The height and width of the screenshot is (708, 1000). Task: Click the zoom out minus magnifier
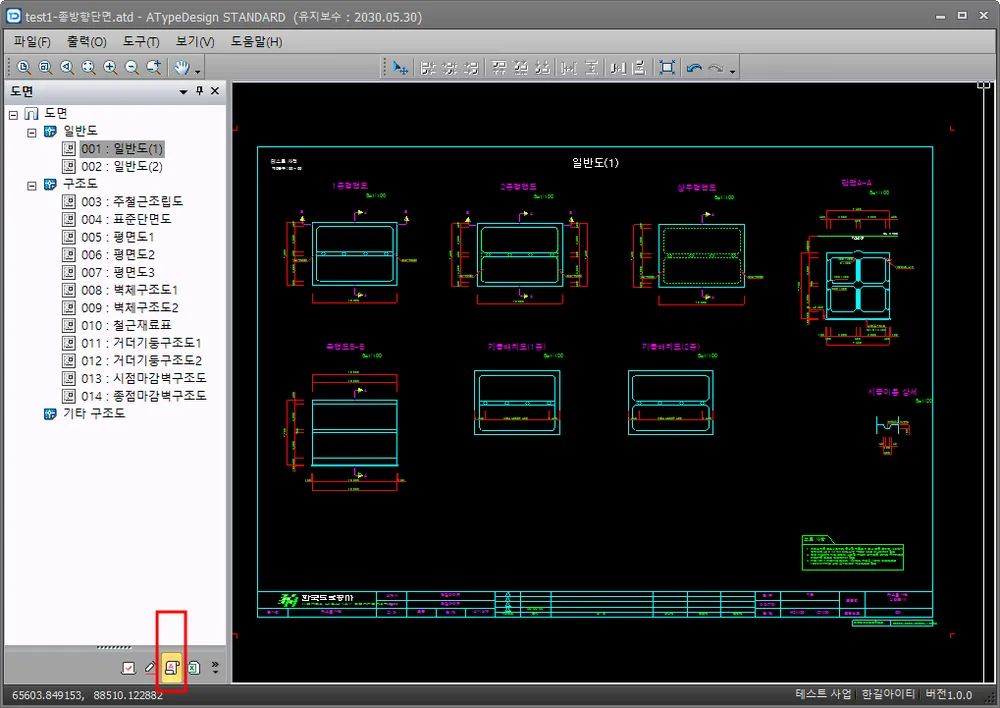[x=132, y=67]
